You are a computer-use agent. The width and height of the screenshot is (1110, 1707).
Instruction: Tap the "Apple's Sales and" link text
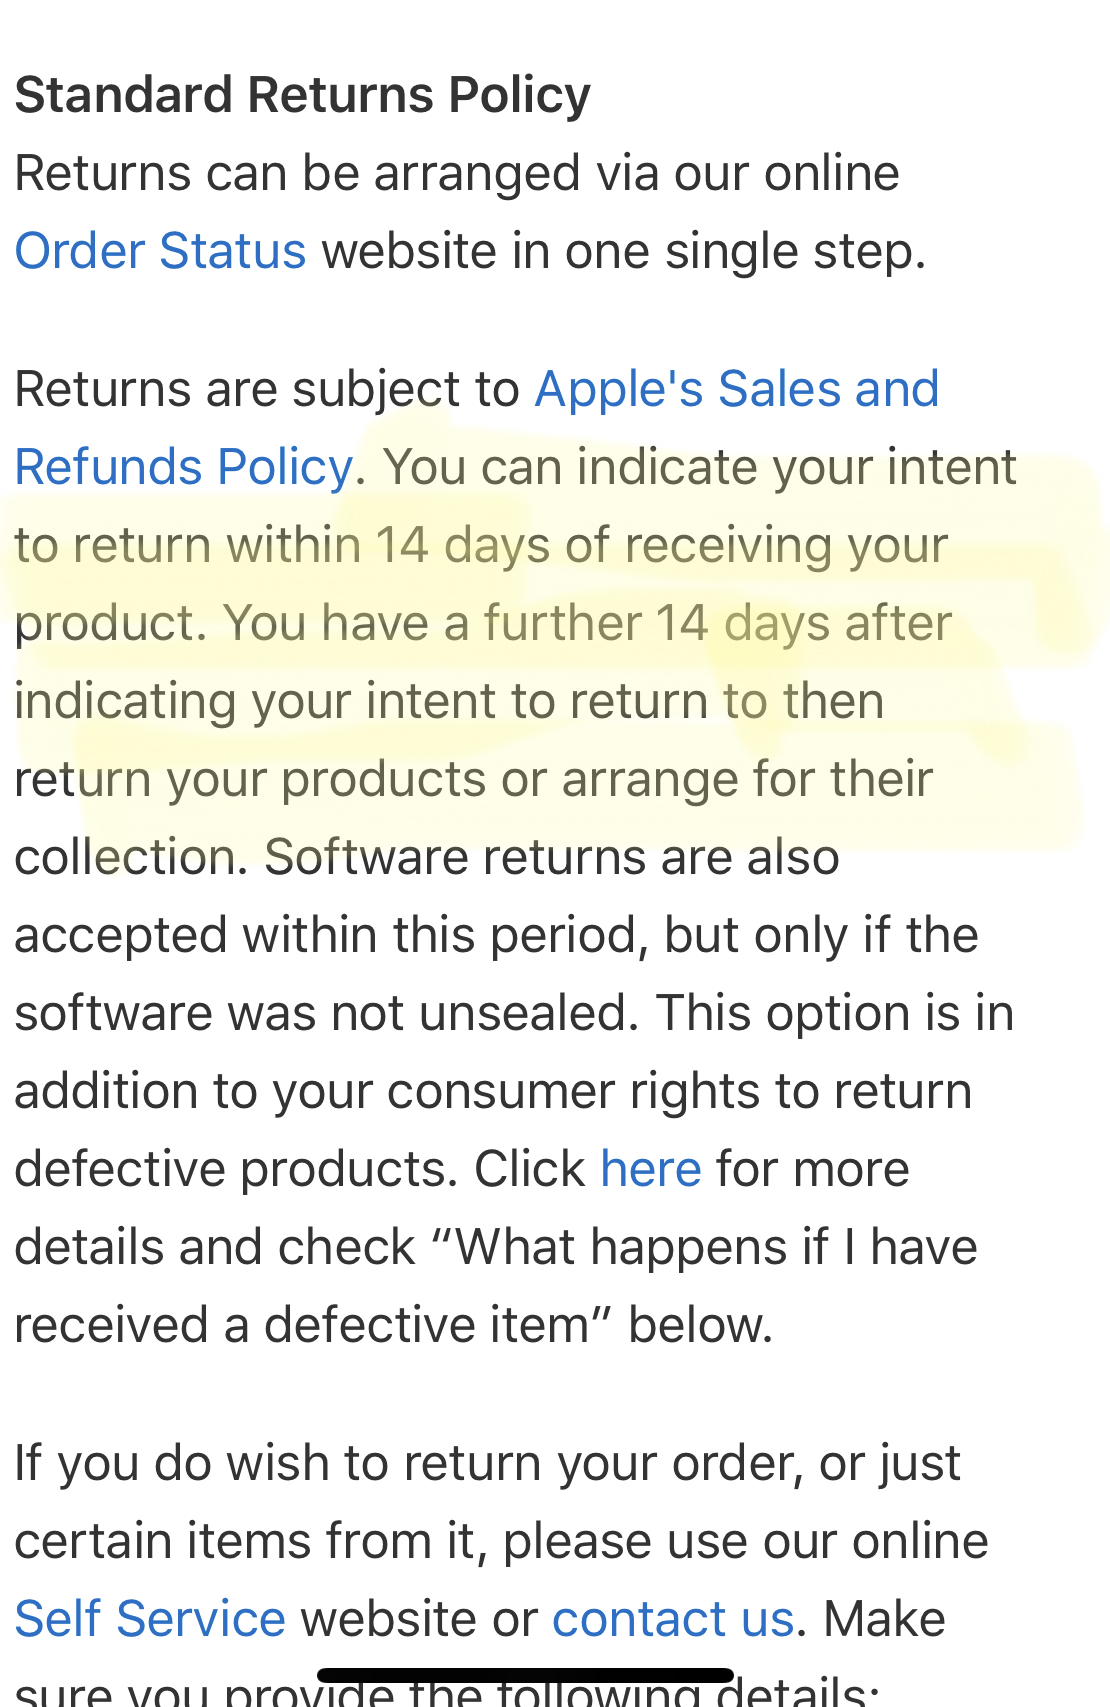(737, 389)
